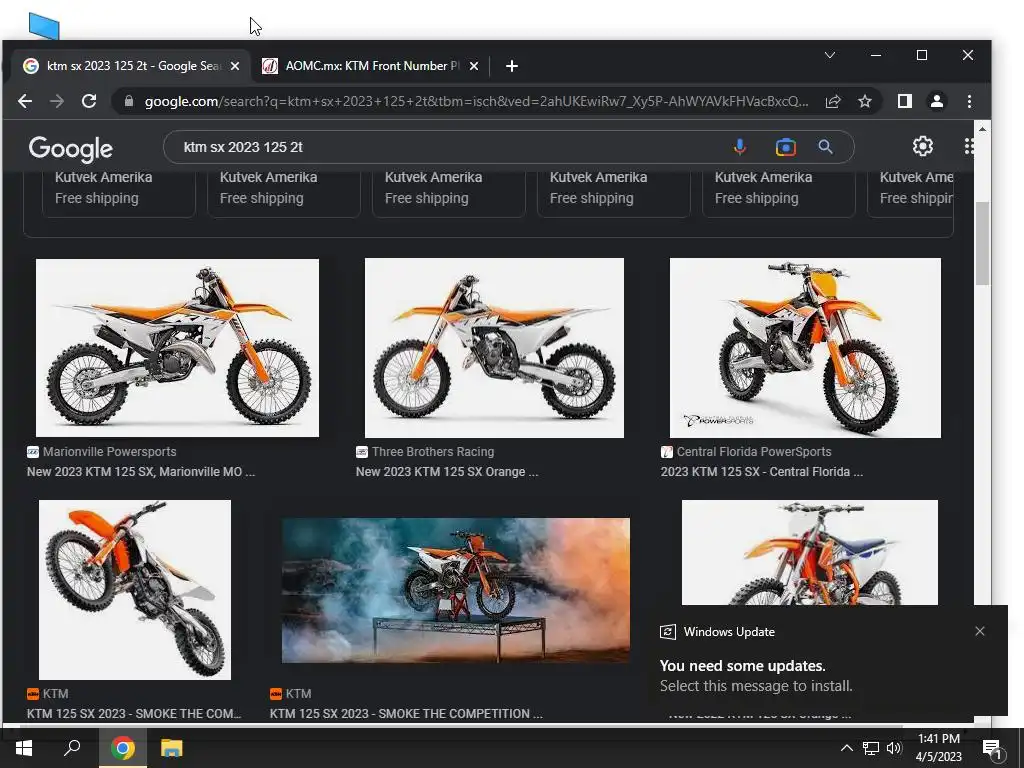The image size is (1024, 768).
Task: Click the scrollbar up arrow
Action: click(982, 129)
